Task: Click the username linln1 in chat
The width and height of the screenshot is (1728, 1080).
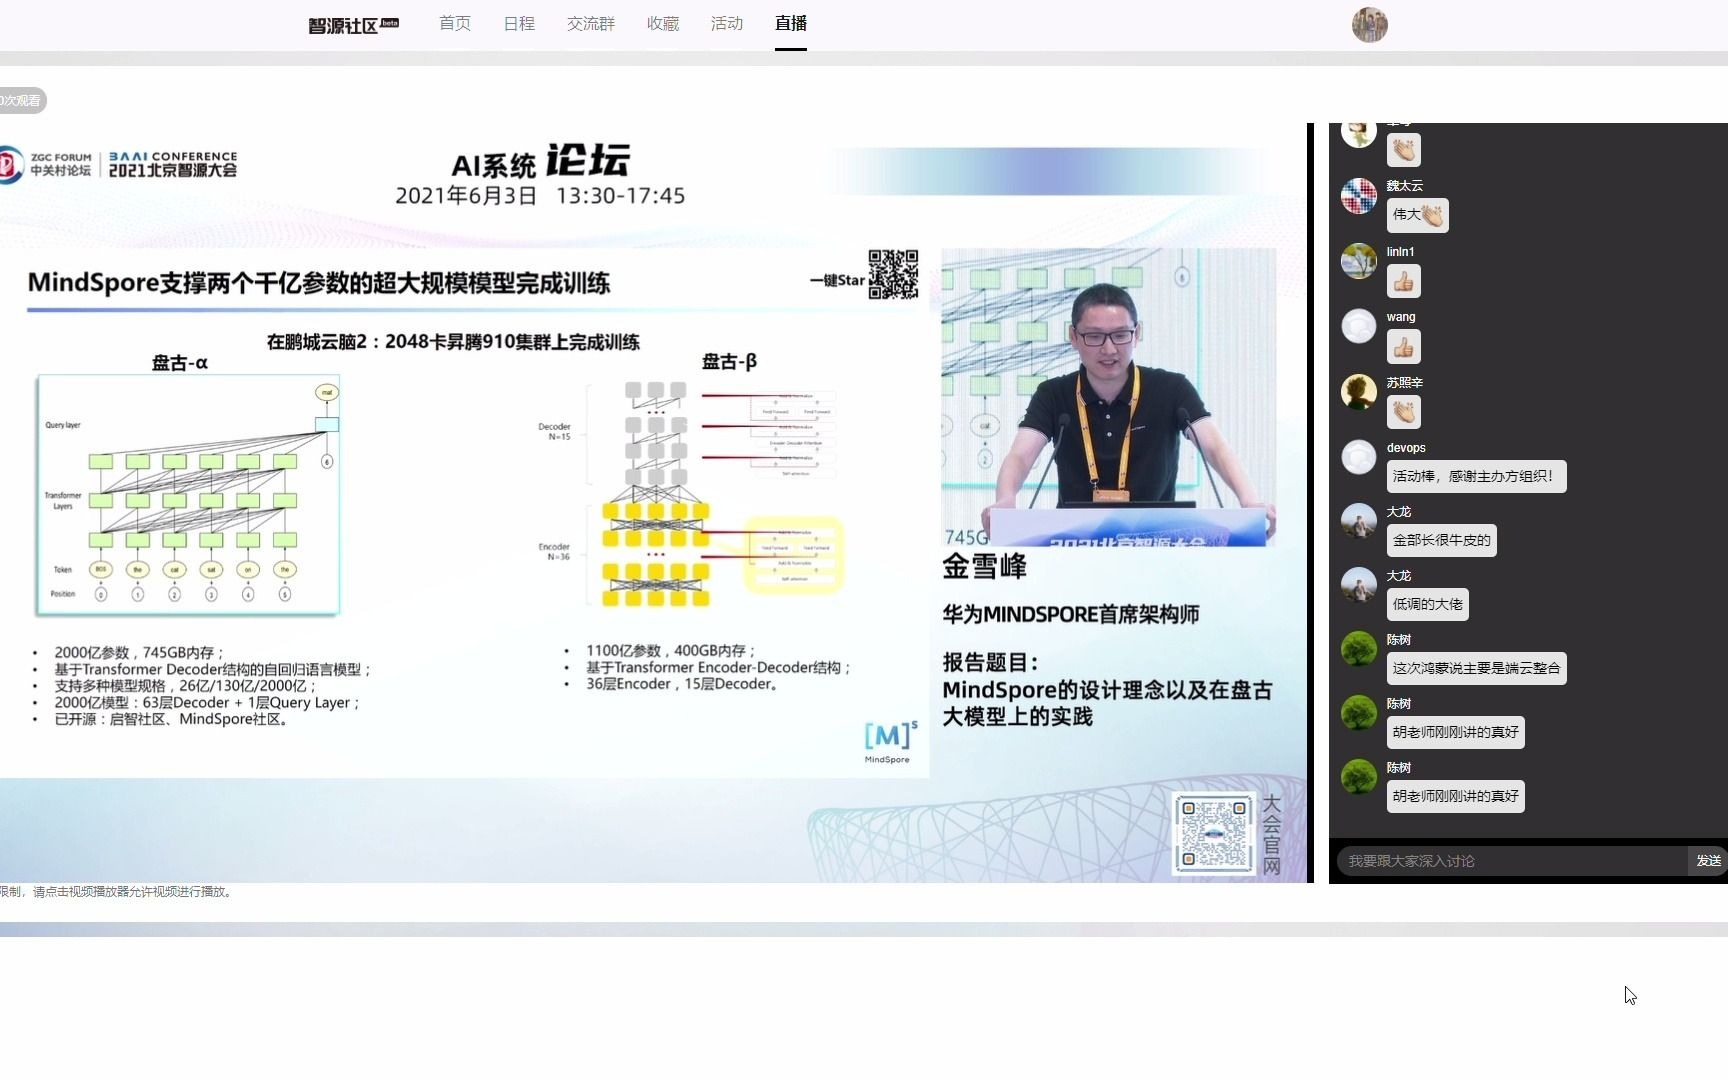Action: click(1400, 252)
